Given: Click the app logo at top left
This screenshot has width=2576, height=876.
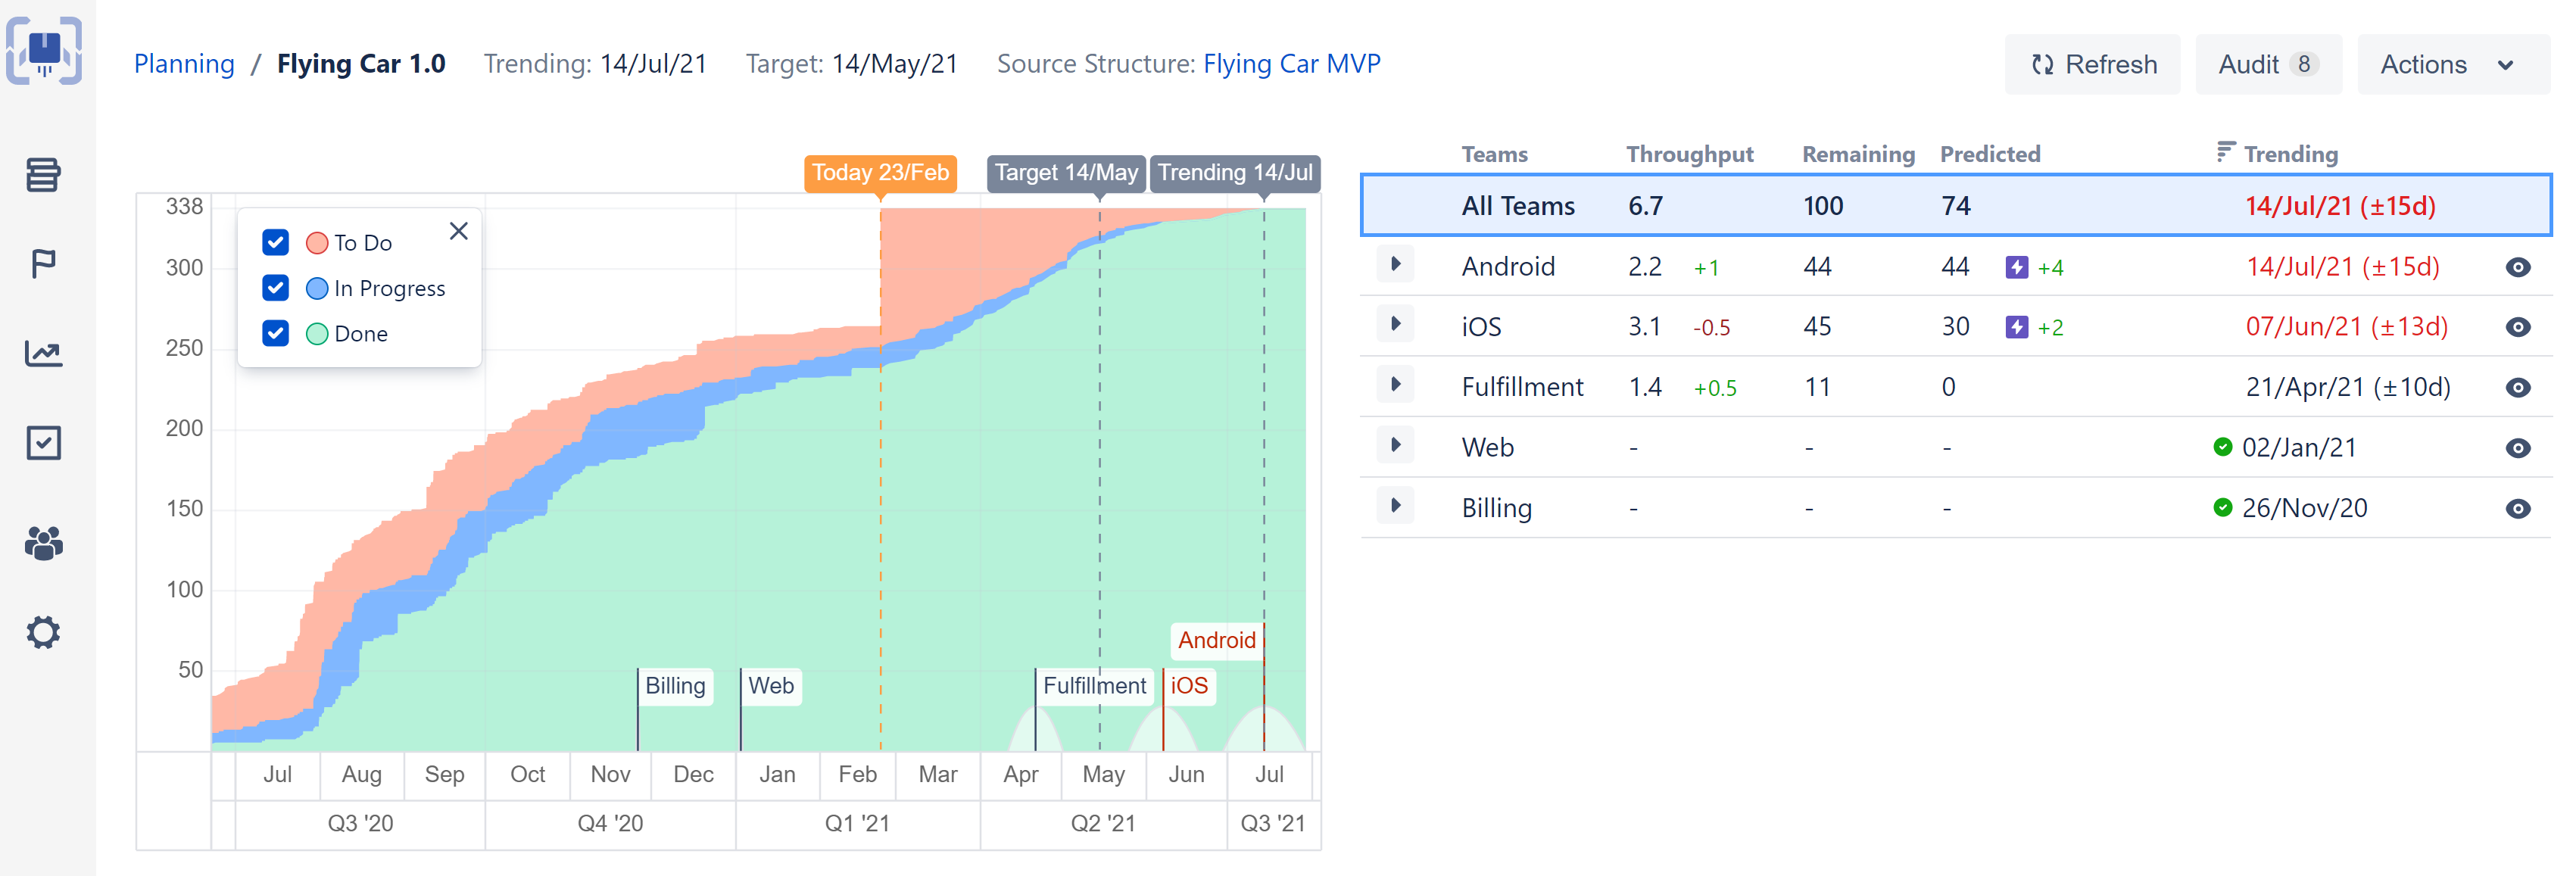Looking at the screenshot, I should click(43, 50).
